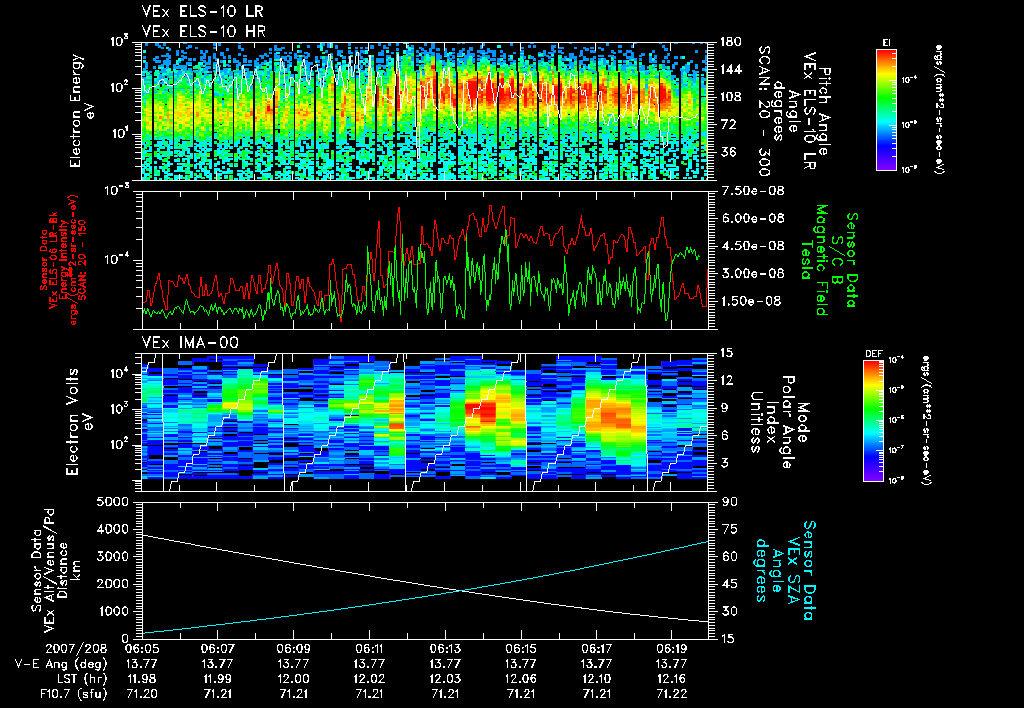1024x708 pixels.
Task: Click the 06:15 time tick label
Action: coord(520,650)
